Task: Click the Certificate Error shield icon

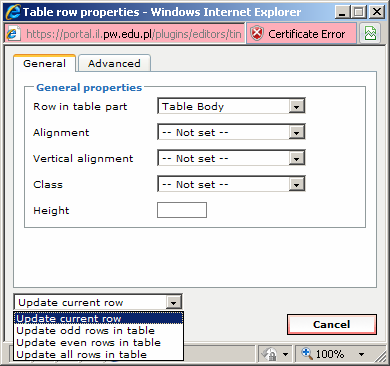Action: [x=257, y=33]
